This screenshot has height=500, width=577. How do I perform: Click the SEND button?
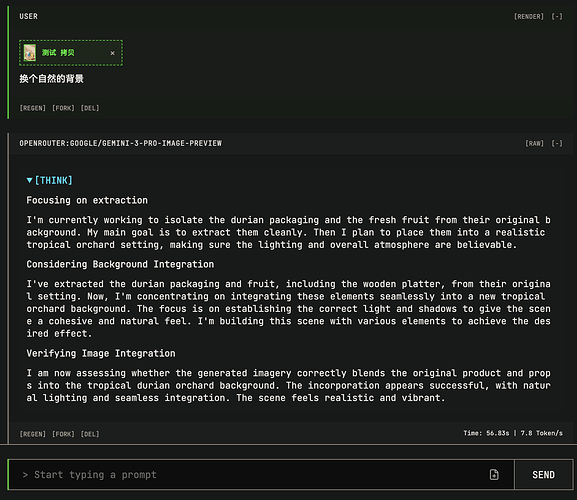click(x=544, y=475)
